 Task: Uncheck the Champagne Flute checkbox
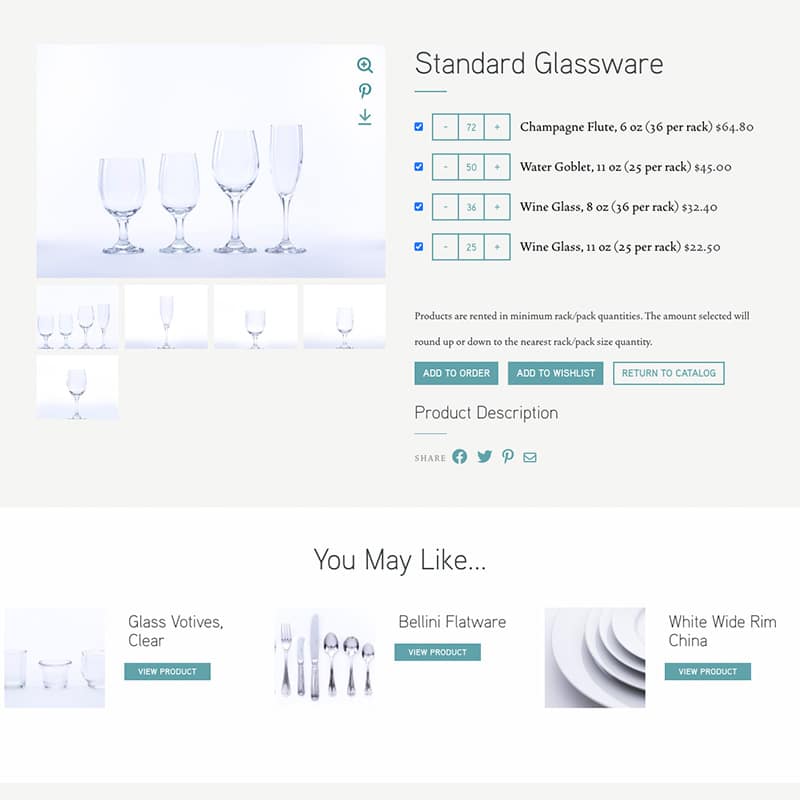pyautogui.click(x=418, y=127)
